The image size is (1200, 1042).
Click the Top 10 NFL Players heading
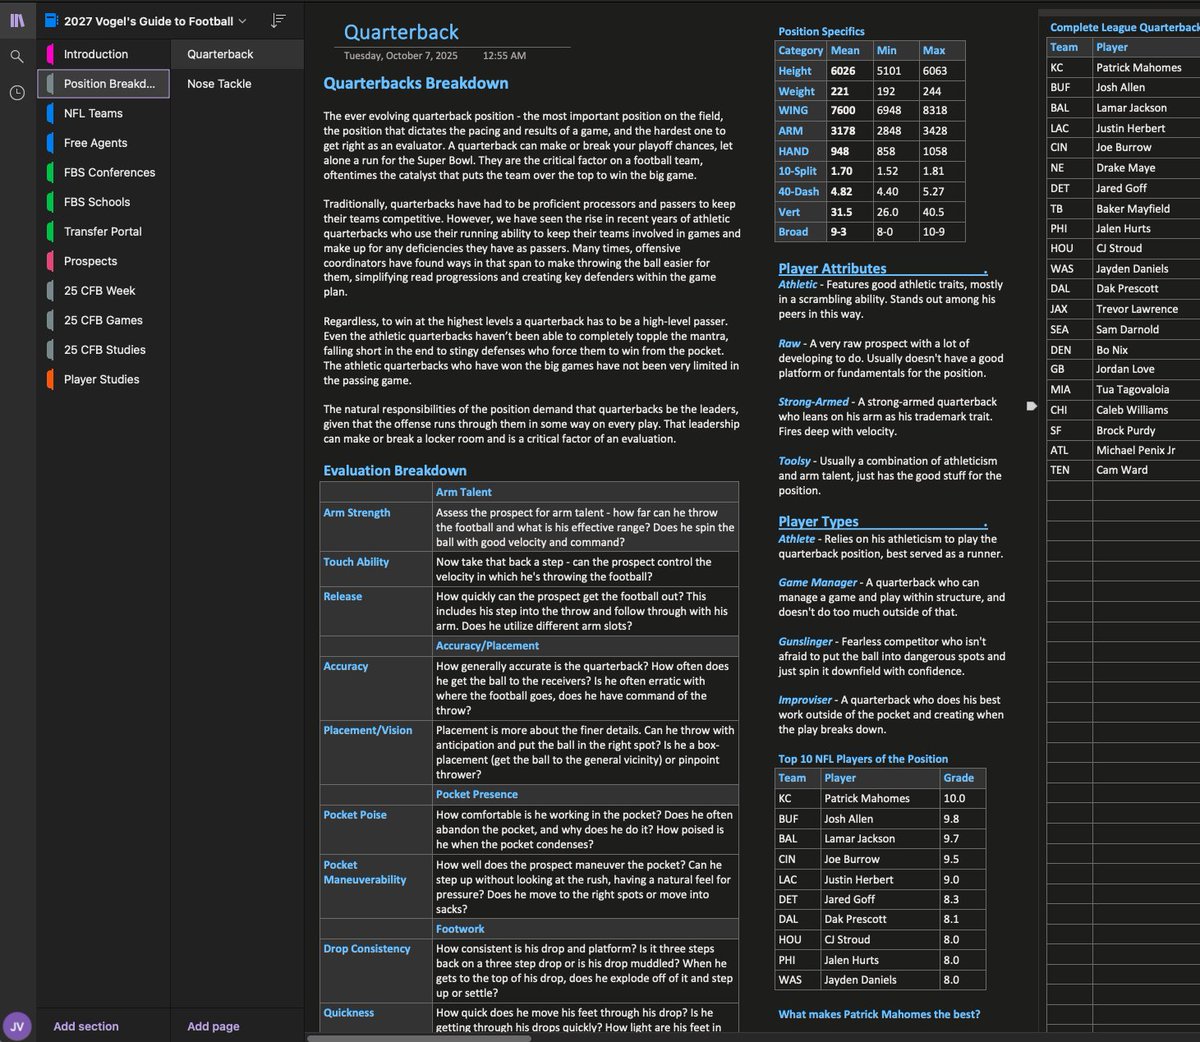tap(863, 759)
